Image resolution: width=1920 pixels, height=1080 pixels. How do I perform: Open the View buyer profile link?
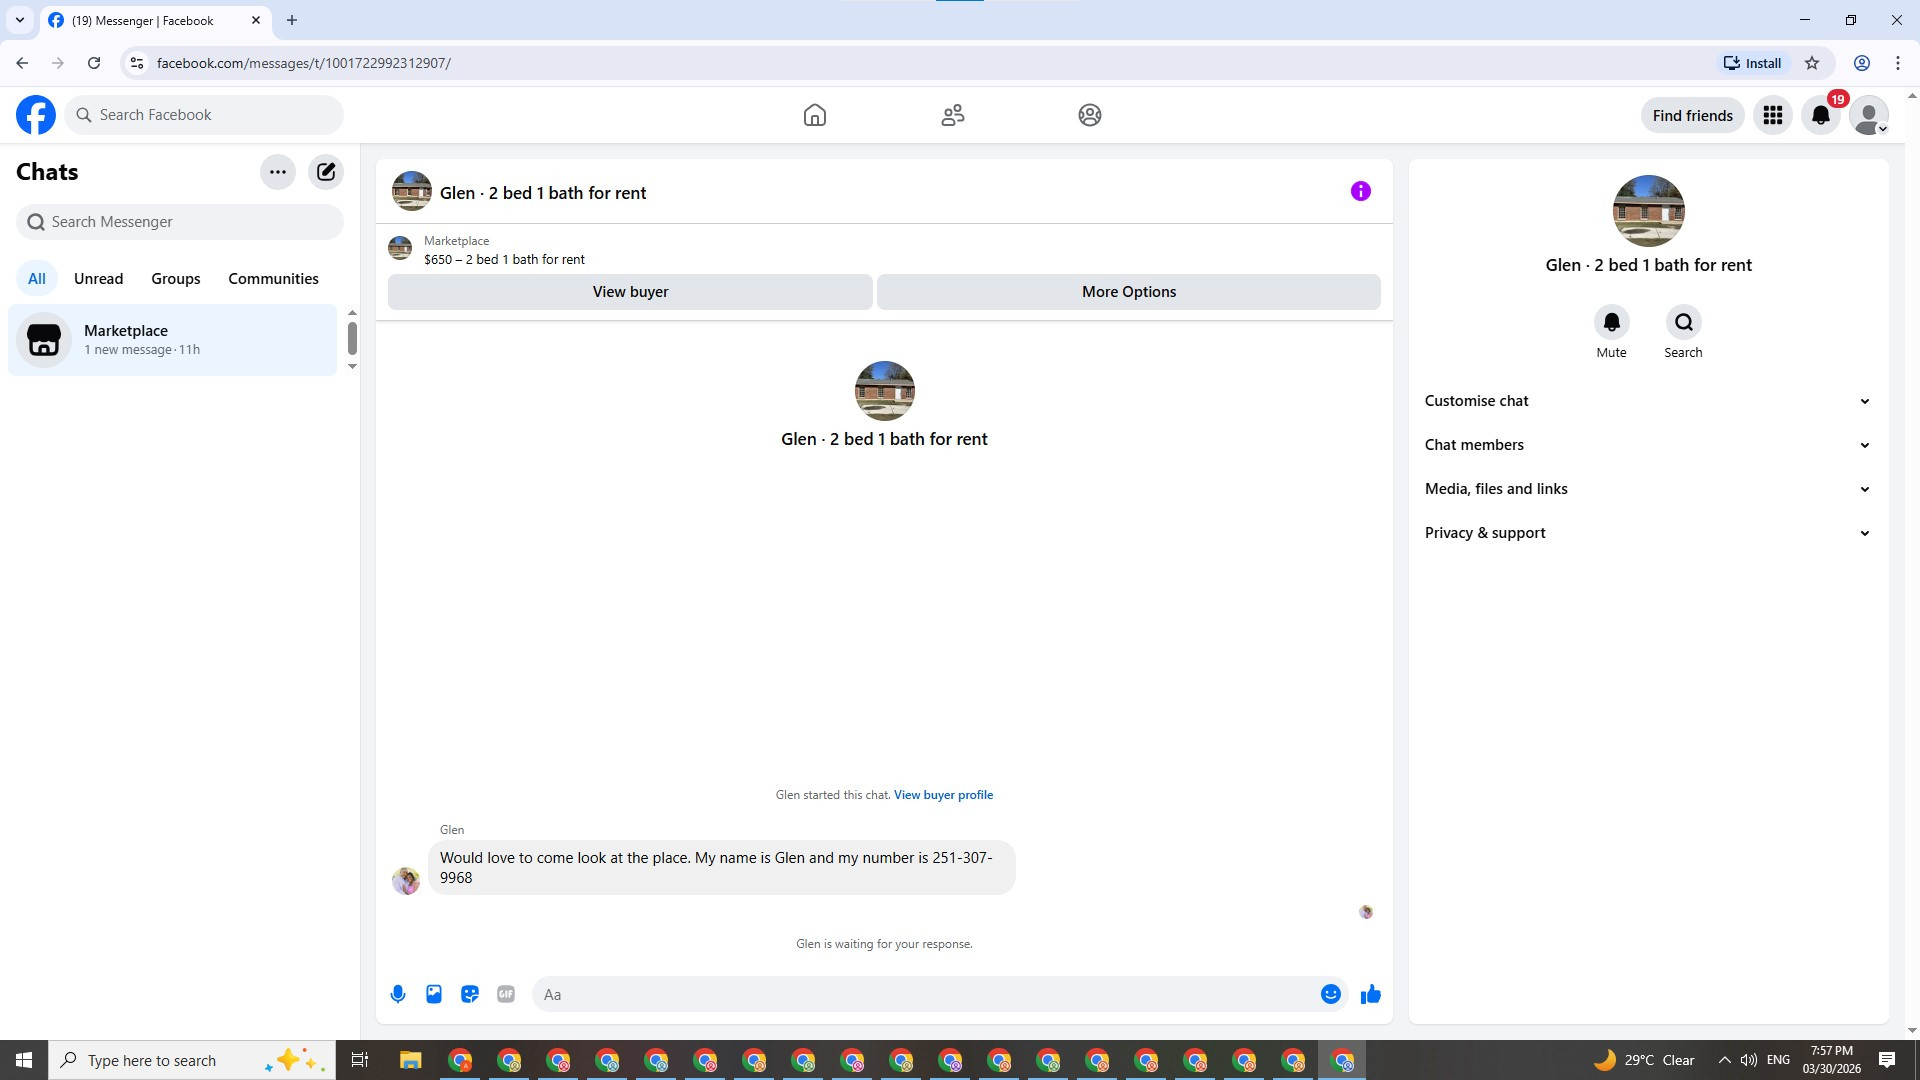point(943,795)
